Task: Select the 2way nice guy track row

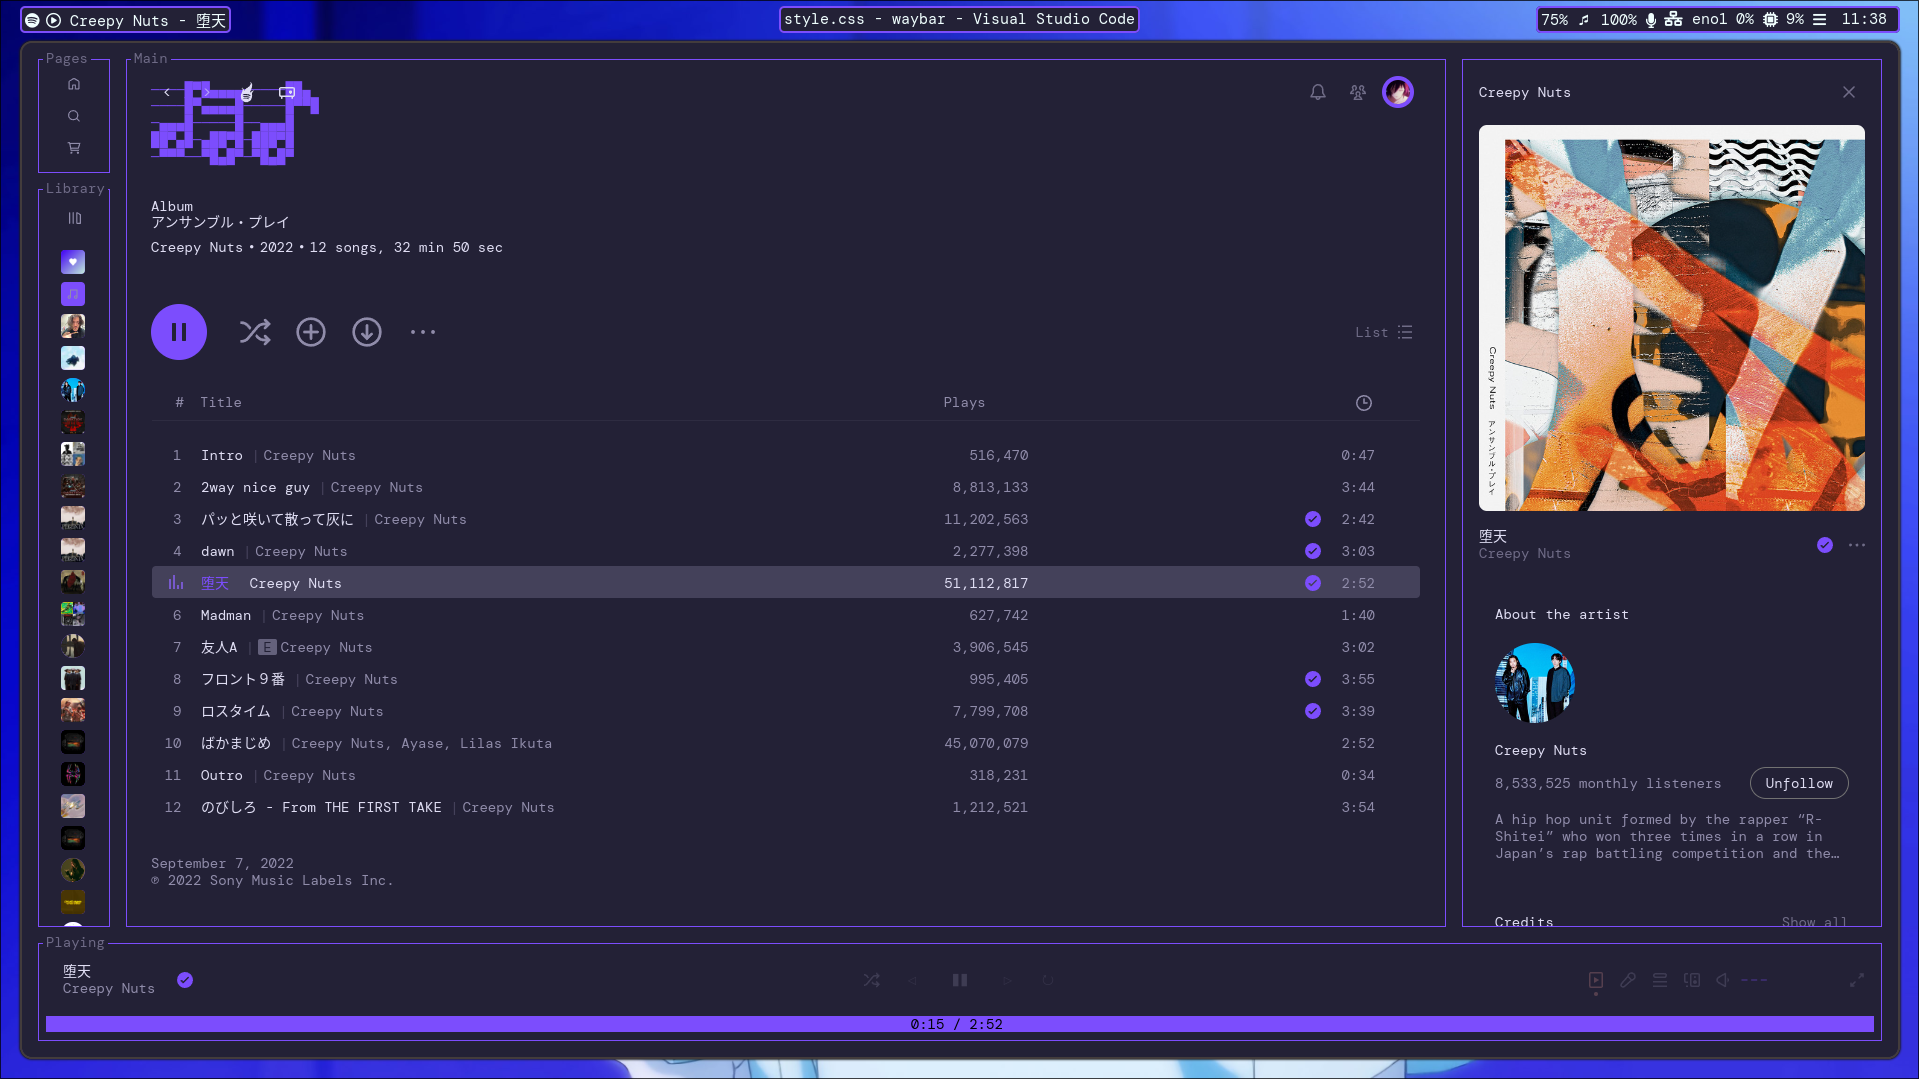Action: click(x=786, y=487)
